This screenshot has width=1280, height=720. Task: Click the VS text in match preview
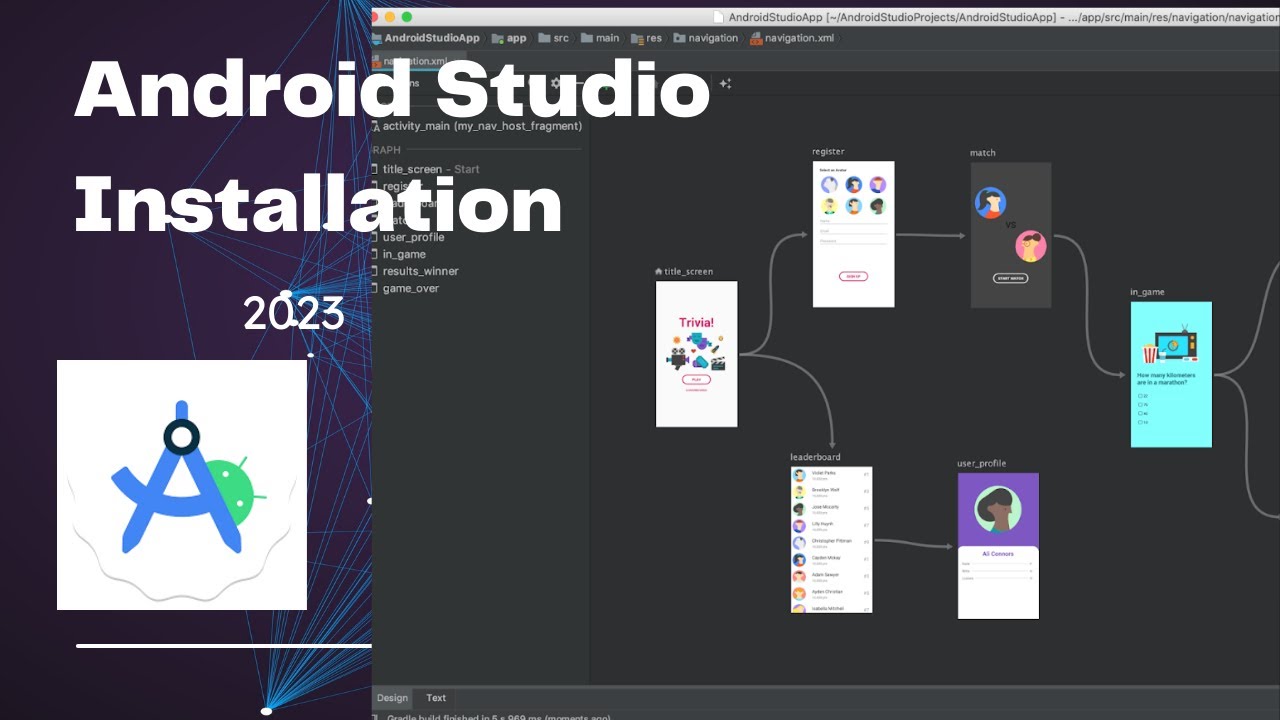click(x=1010, y=224)
